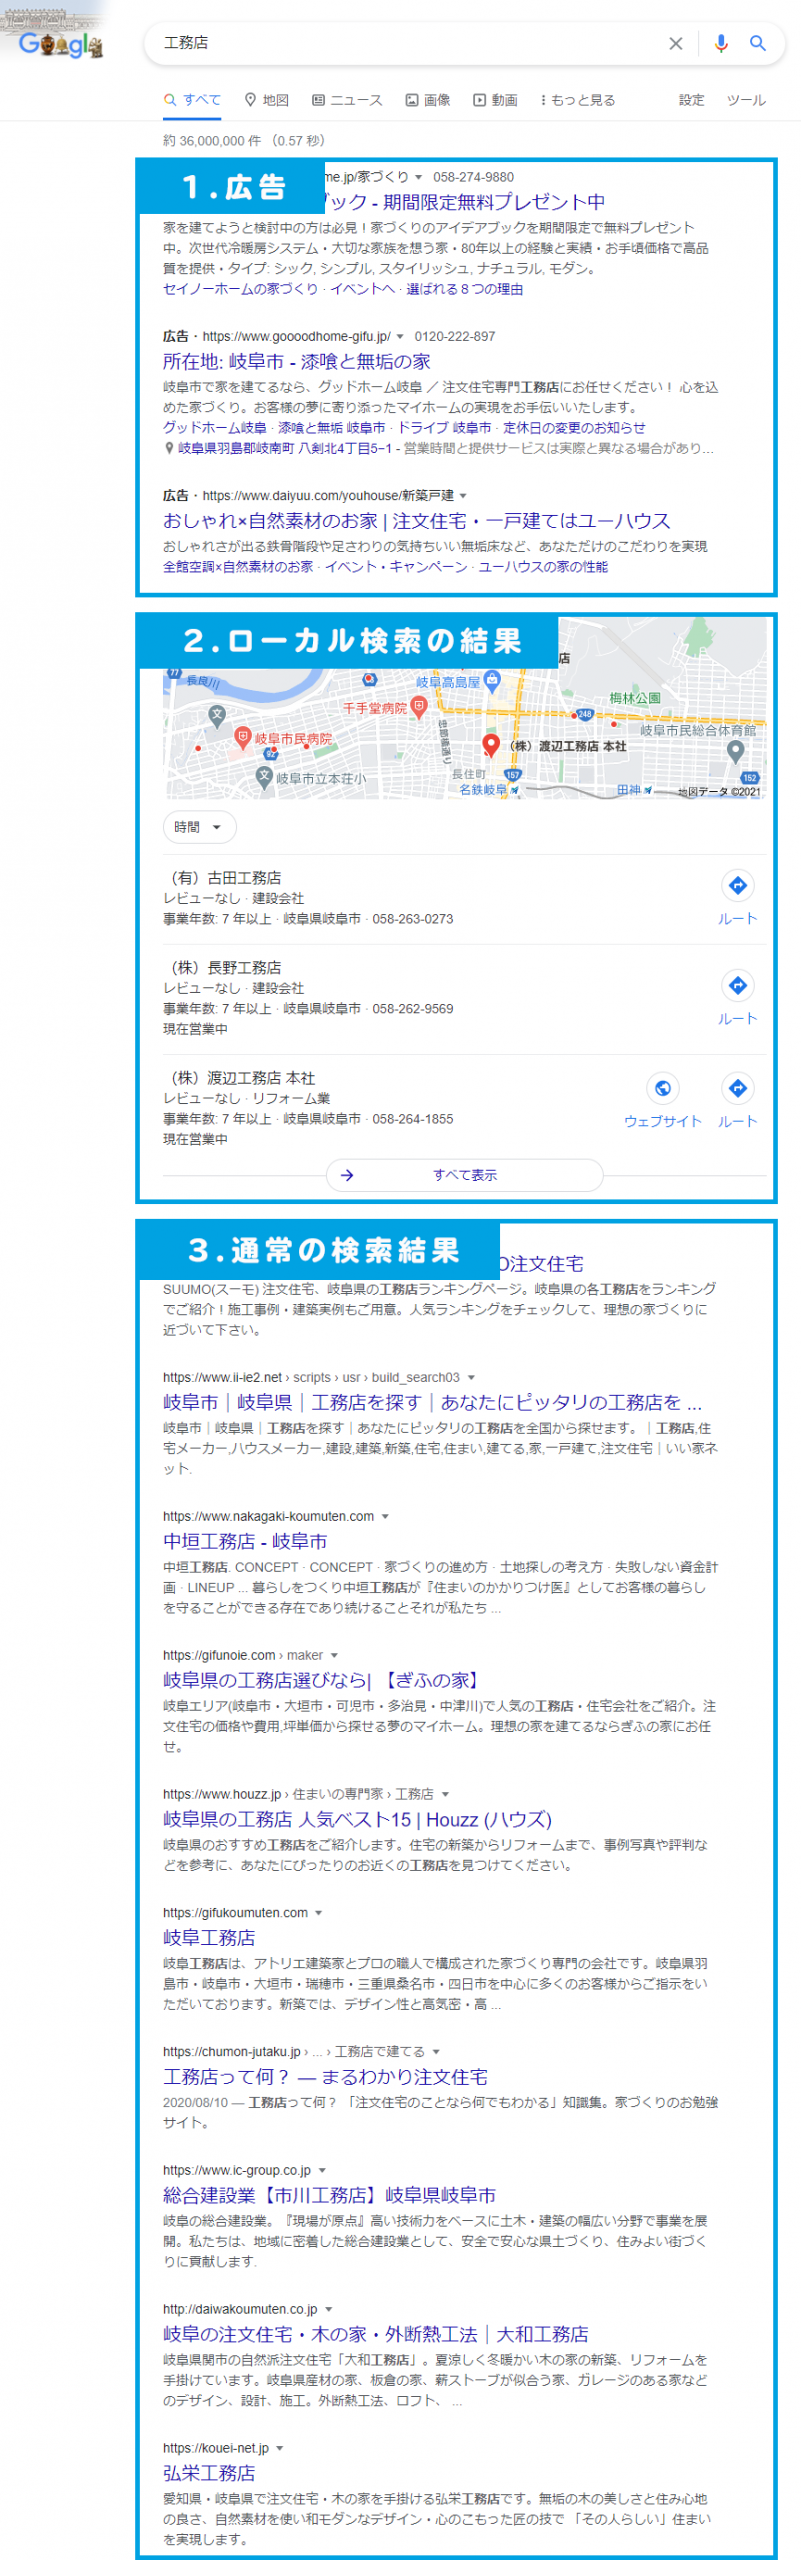Viewport: 801px width, 2560px height.
Task: Open sitelink 定休日の変更のお知らせ
Action: click(x=574, y=428)
